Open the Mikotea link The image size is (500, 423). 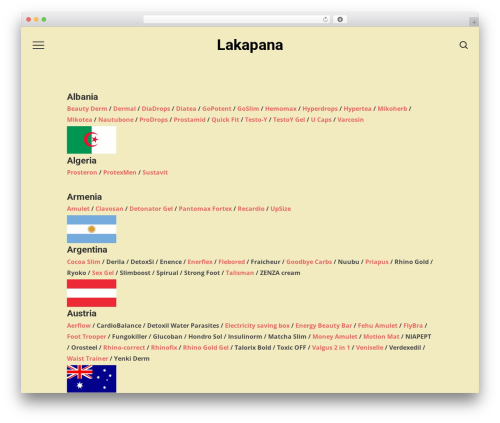click(79, 120)
